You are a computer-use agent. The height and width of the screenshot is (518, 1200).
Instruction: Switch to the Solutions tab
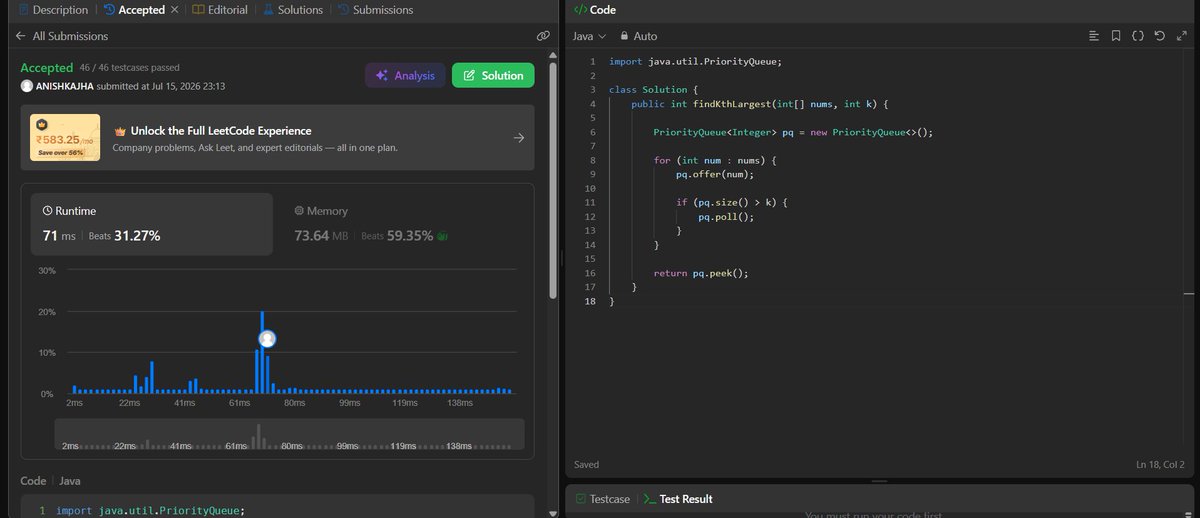pyautogui.click(x=294, y=10)
